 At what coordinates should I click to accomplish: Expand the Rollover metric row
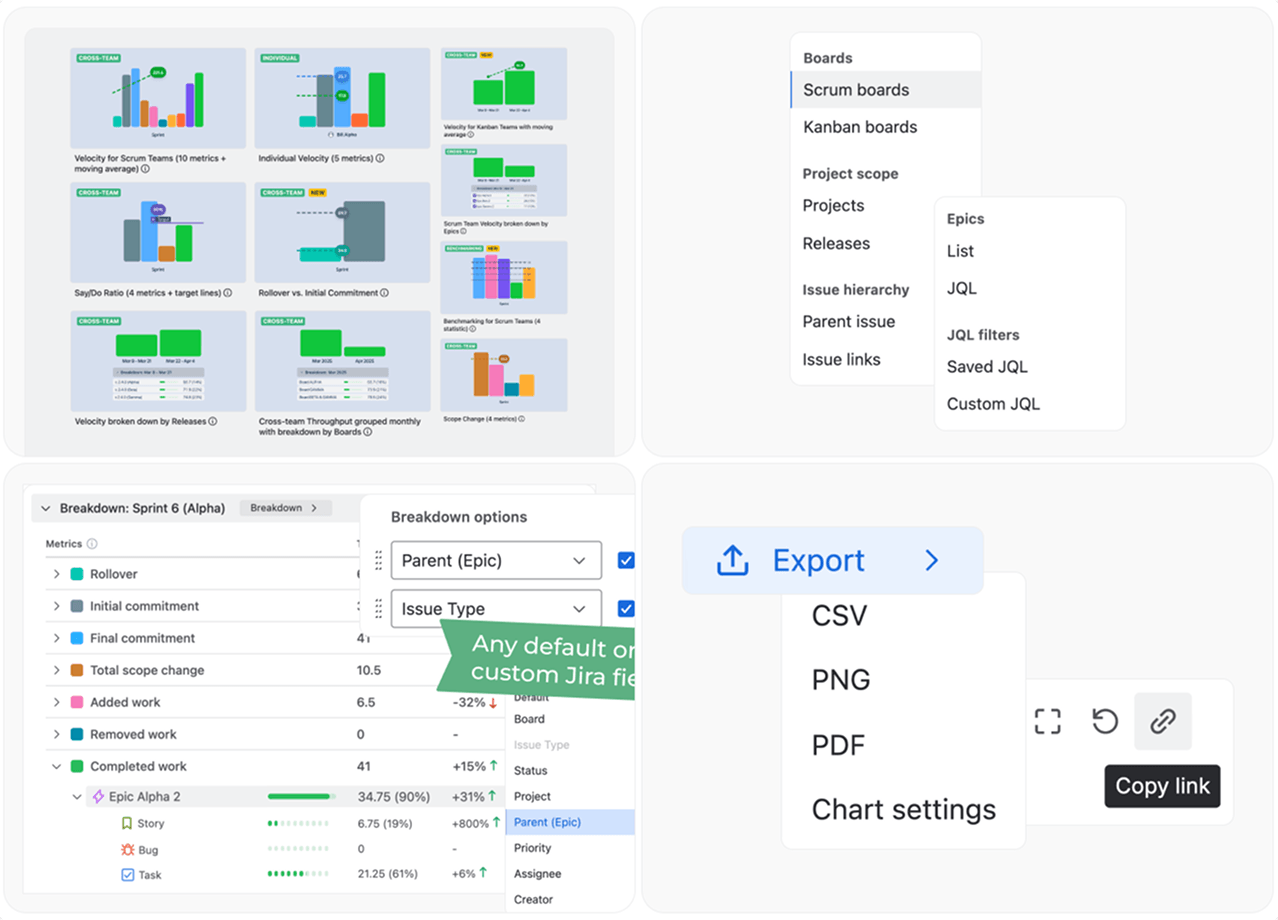[57, 574]
